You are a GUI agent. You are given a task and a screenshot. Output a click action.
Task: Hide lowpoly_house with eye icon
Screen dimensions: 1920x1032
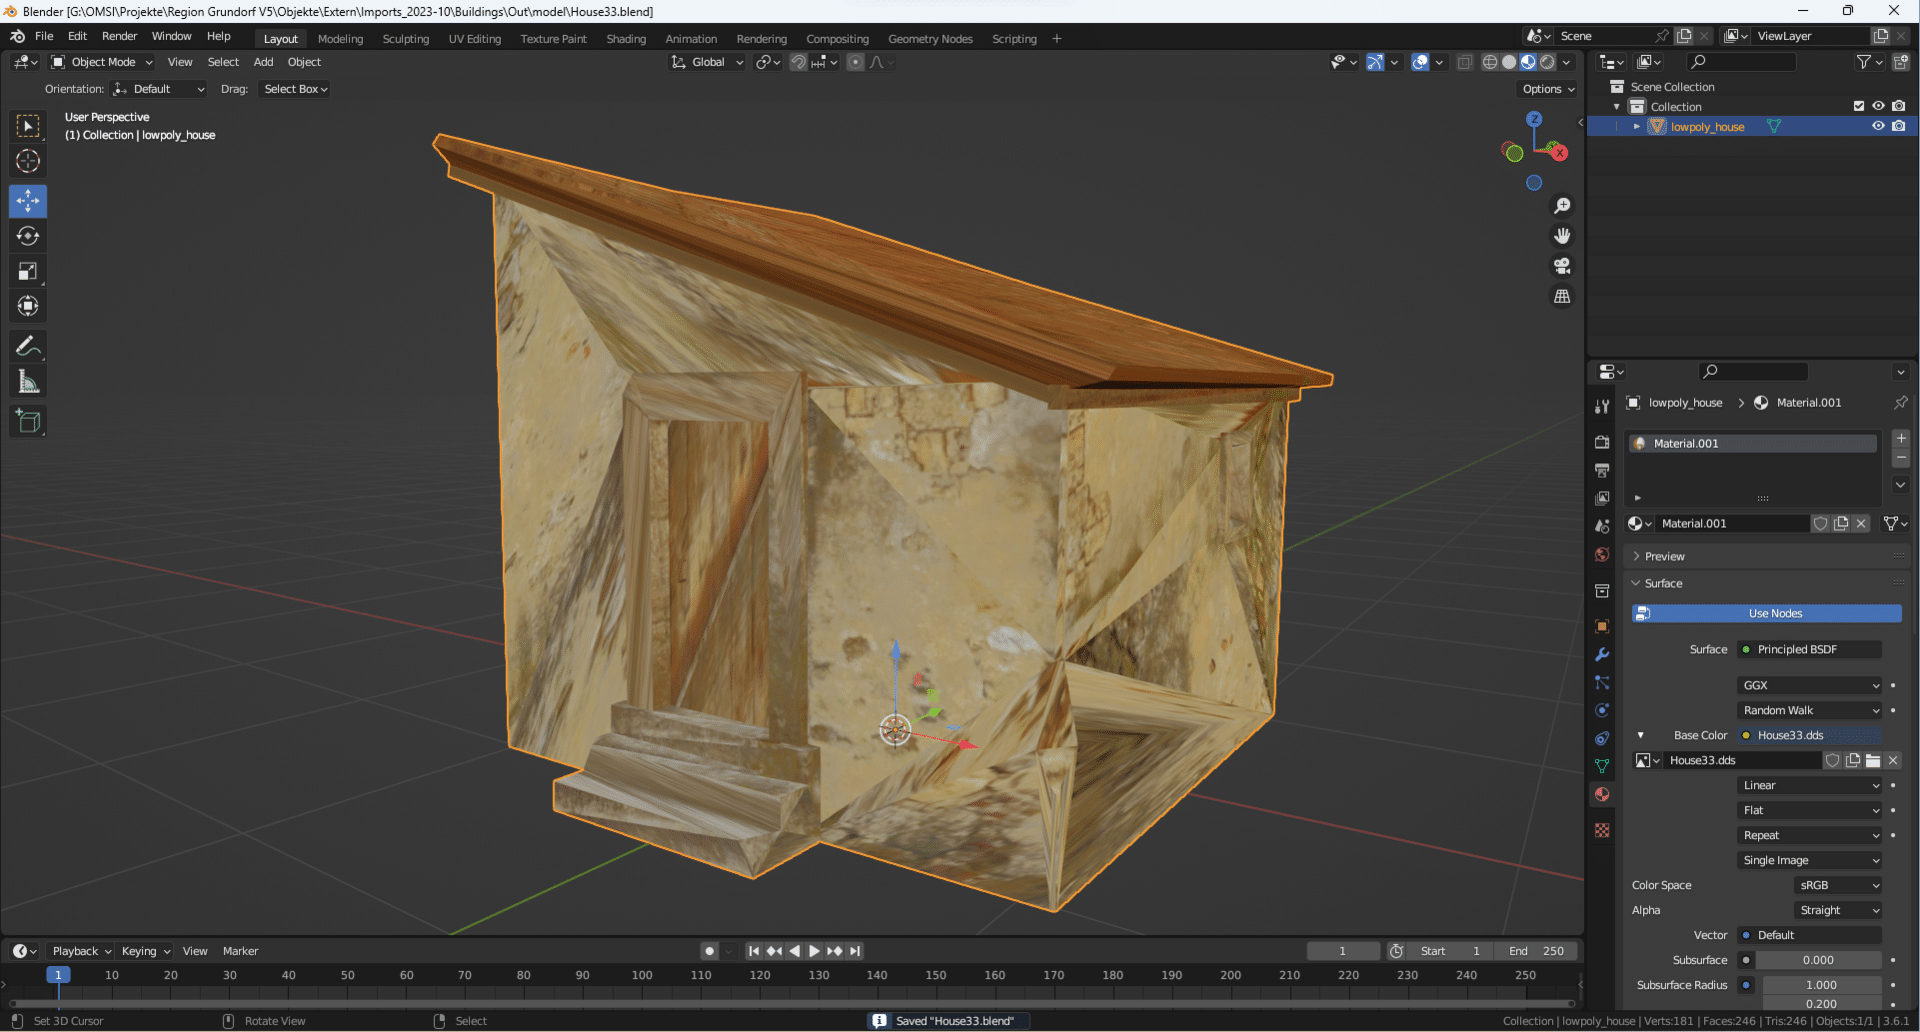pyautogui.click(x=1878, y=126)
